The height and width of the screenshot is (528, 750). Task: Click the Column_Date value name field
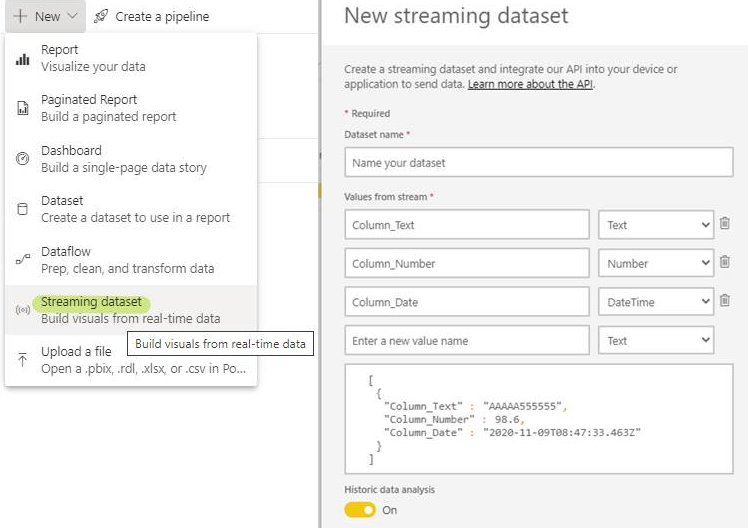[x=467, y=302]
